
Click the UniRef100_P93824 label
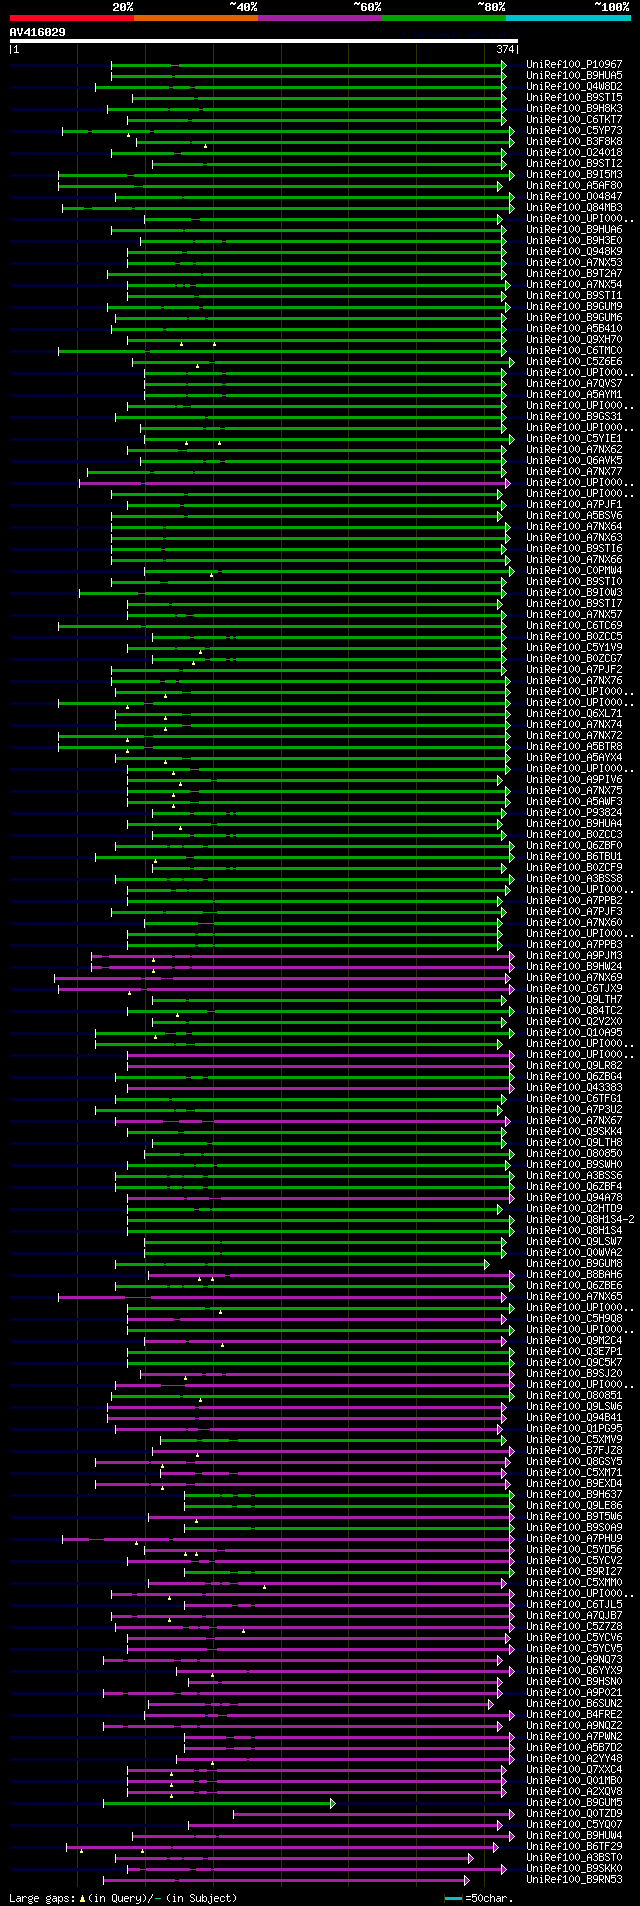click(574, 812)
